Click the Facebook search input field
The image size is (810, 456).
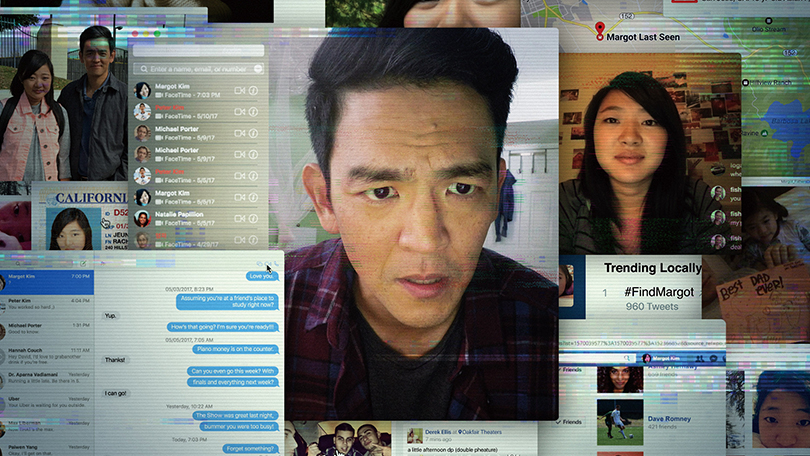coord(595,358)
